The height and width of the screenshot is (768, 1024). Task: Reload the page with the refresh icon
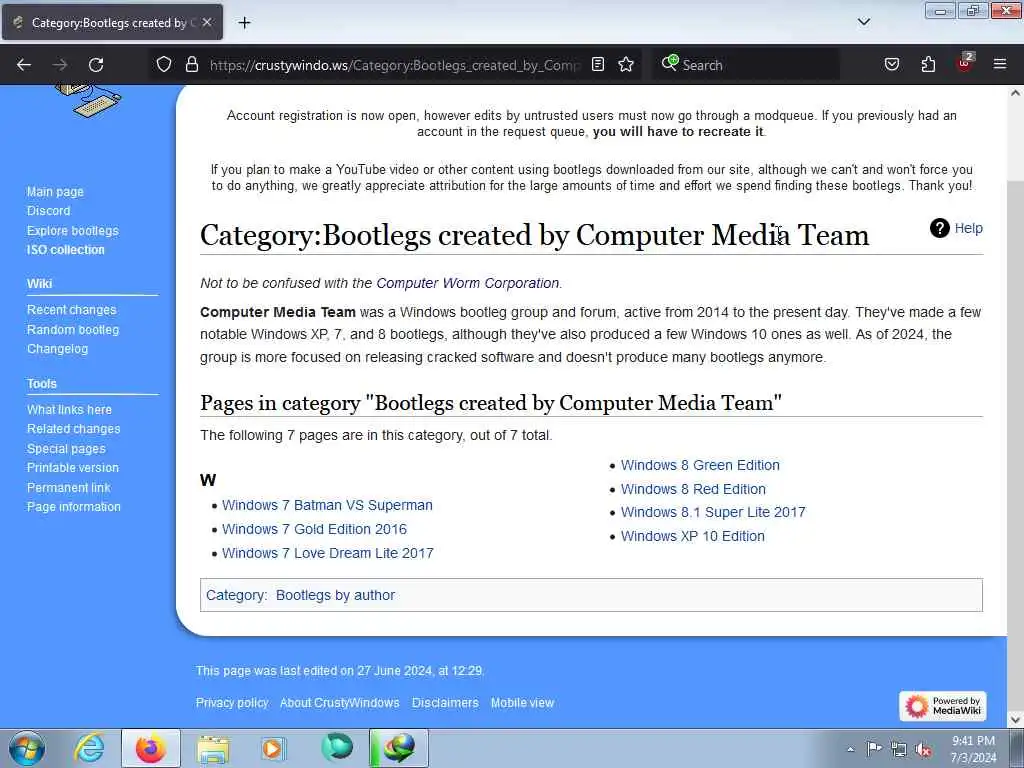tap(96, 65)
